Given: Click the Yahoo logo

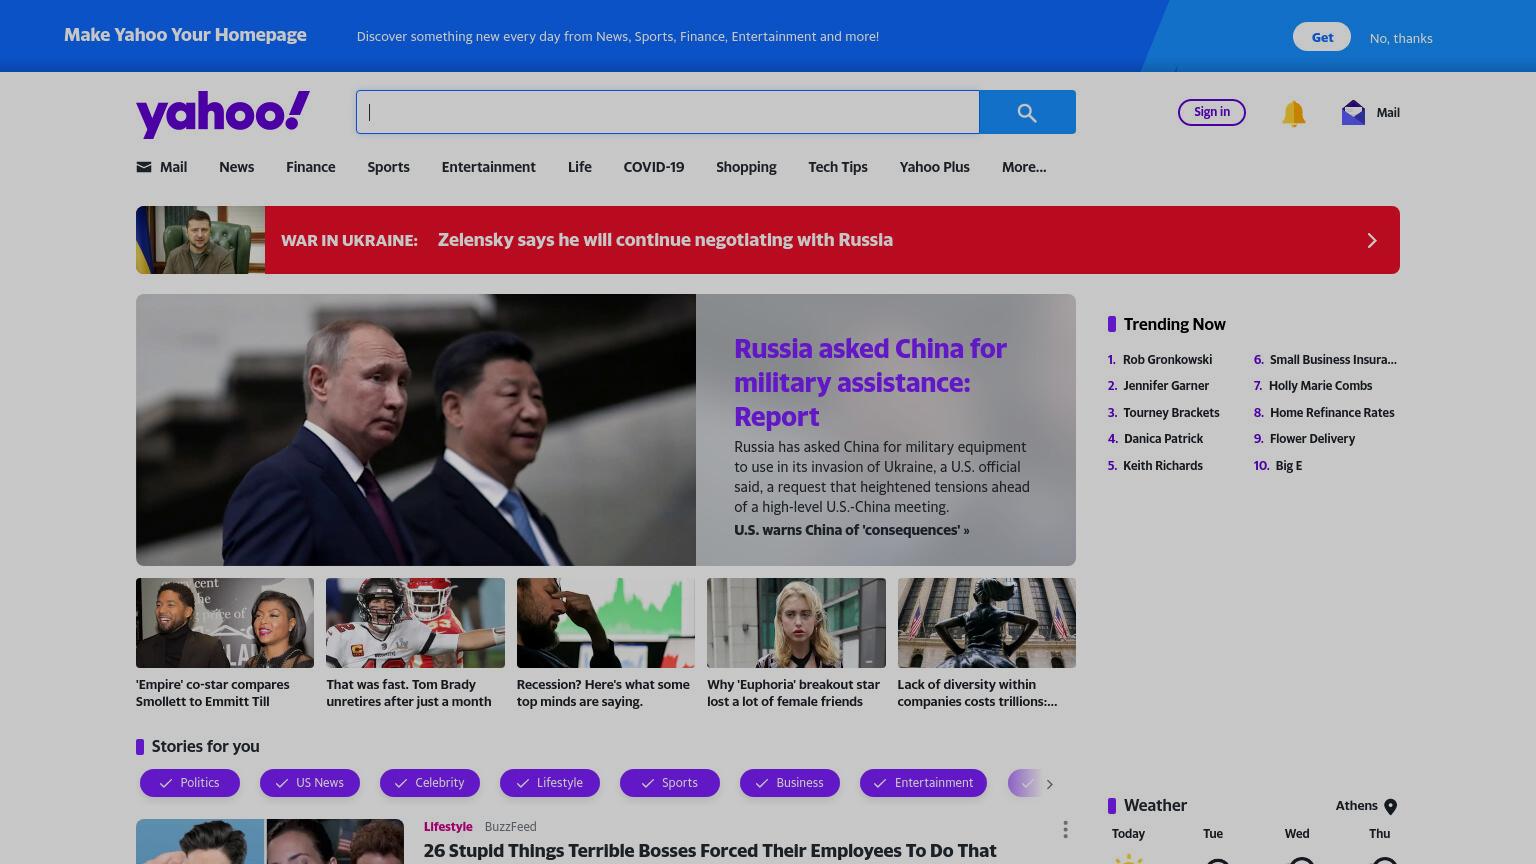Looking at the screenshot, I should (x=223, y=114).
